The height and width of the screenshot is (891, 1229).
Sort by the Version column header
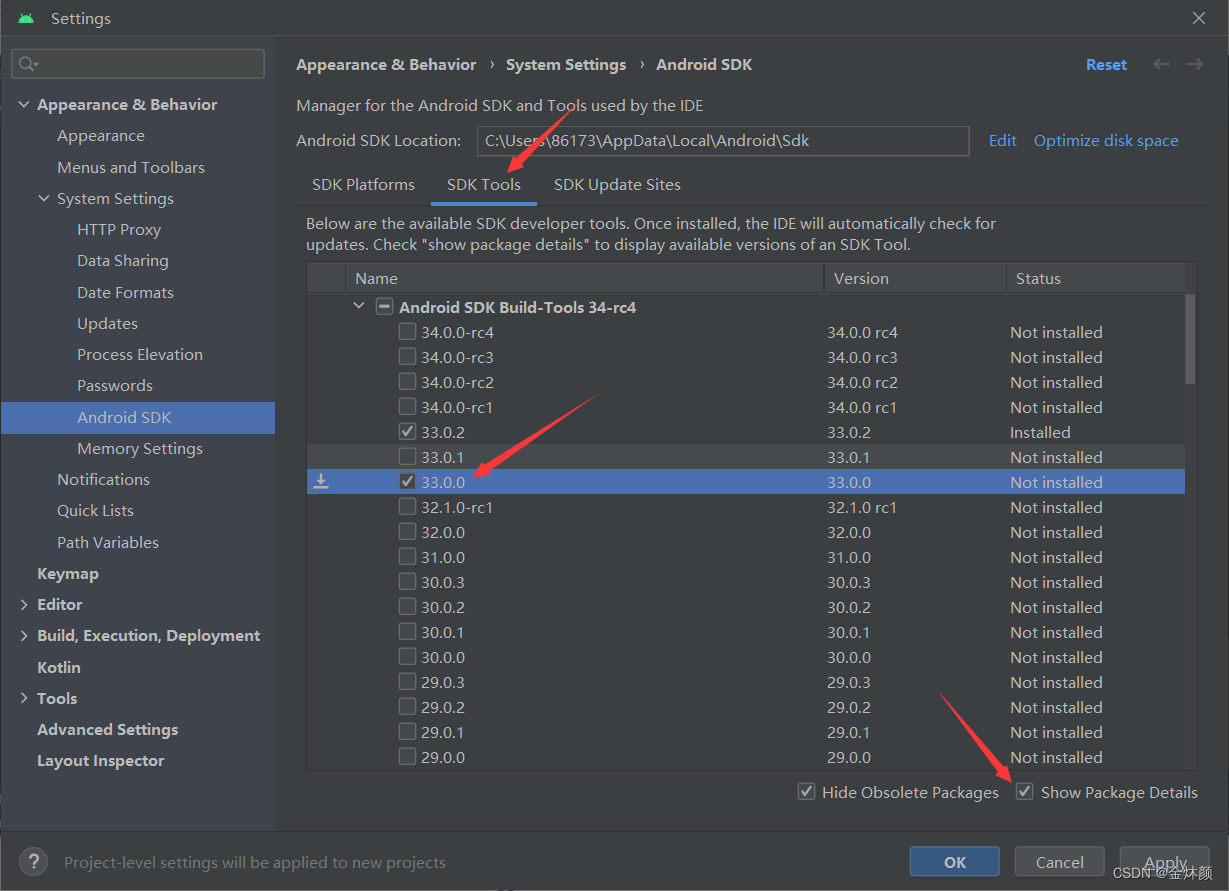point(915,278)
